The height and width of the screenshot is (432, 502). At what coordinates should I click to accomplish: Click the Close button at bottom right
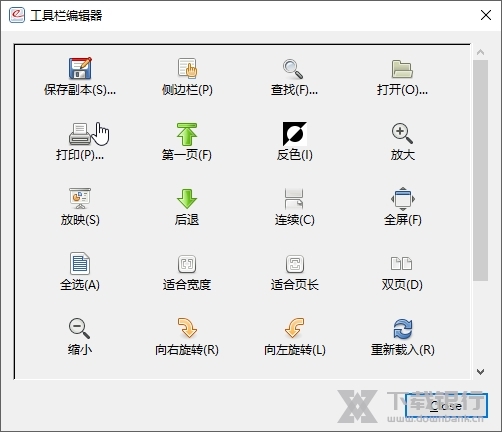coord(446,406)
